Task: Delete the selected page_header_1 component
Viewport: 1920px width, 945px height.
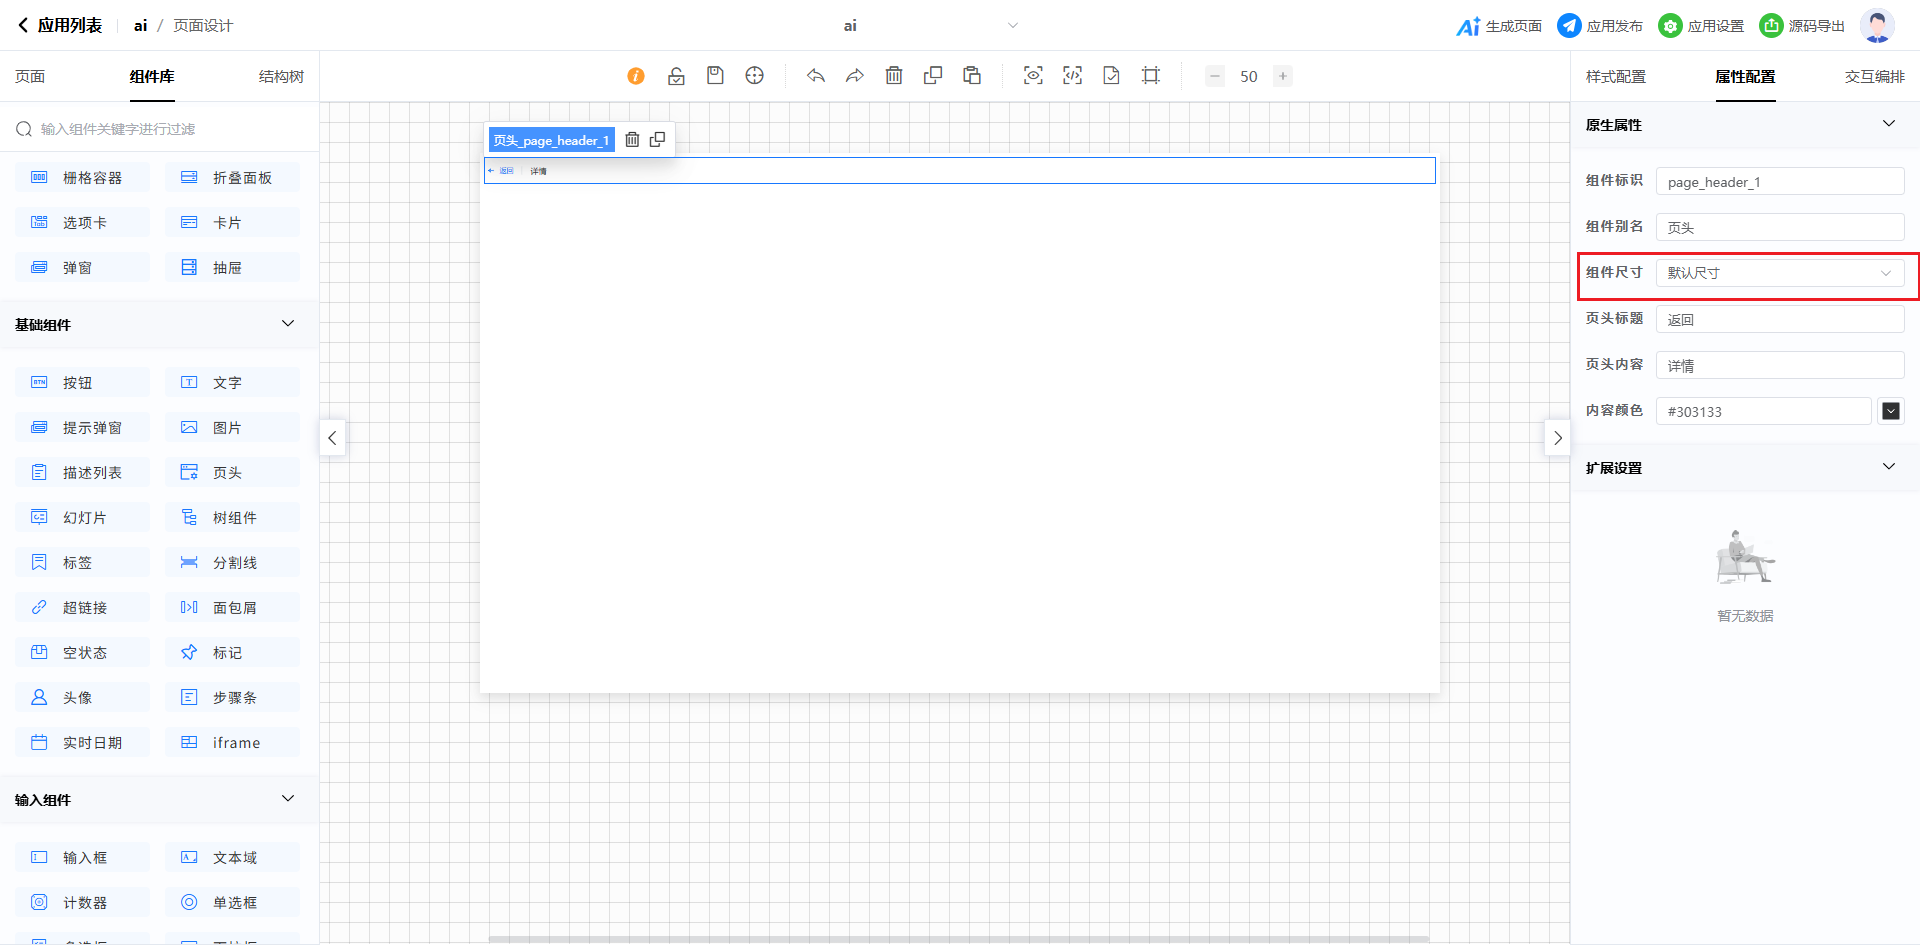Action: [x=632, y=140]
